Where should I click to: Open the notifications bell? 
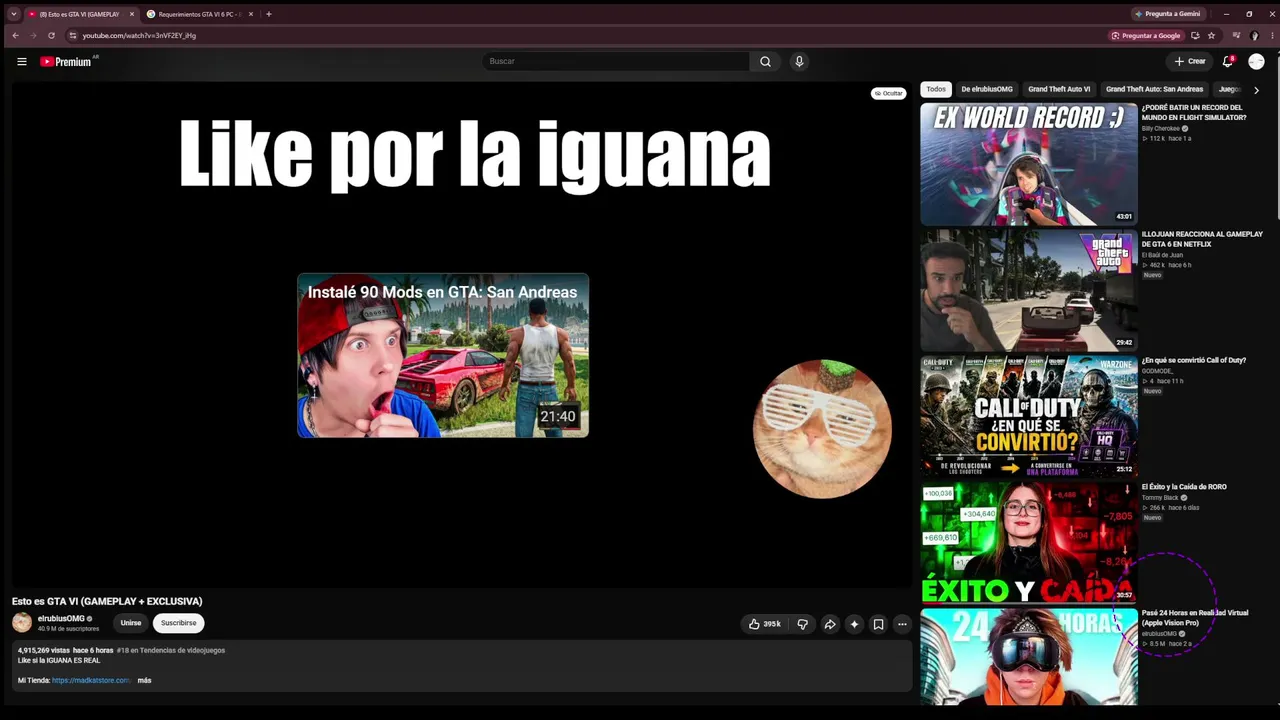point(1228,62)
